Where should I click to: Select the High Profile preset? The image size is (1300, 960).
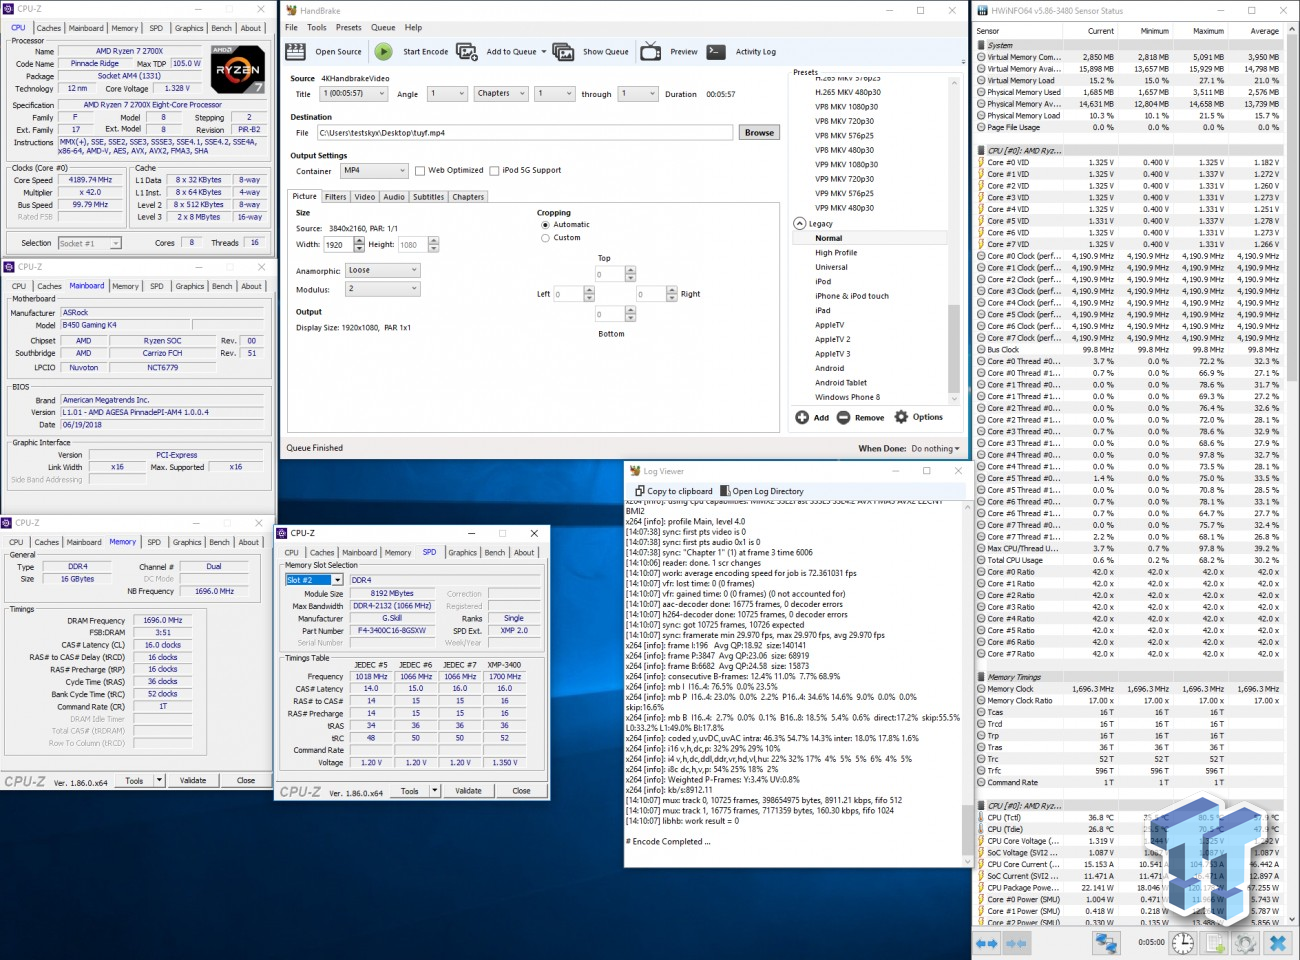836,253
